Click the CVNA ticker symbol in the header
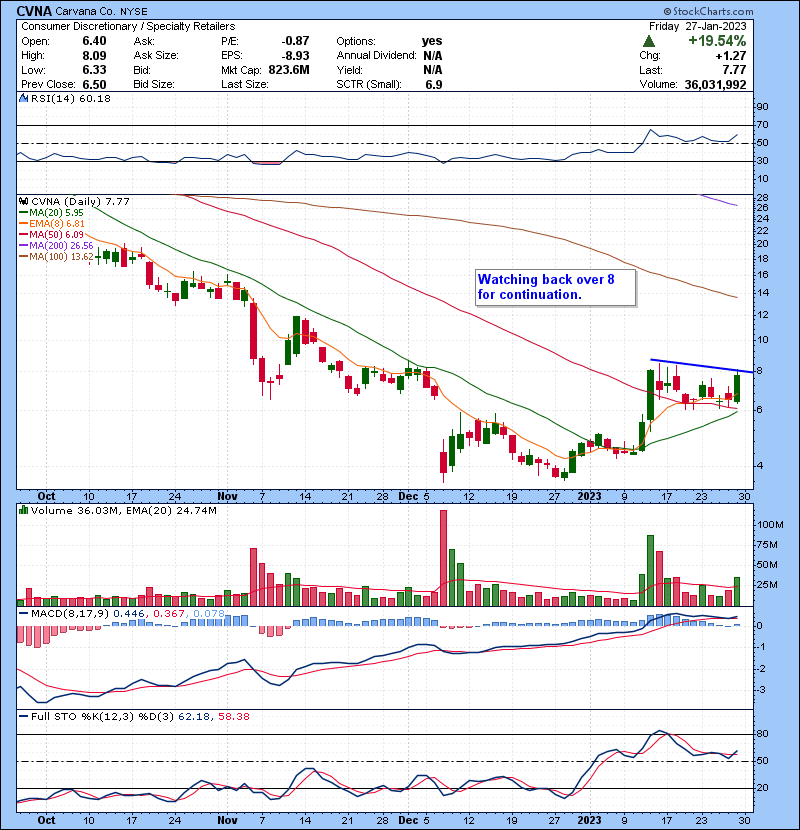This screenshot has width=800, height=830. point(34,11)
